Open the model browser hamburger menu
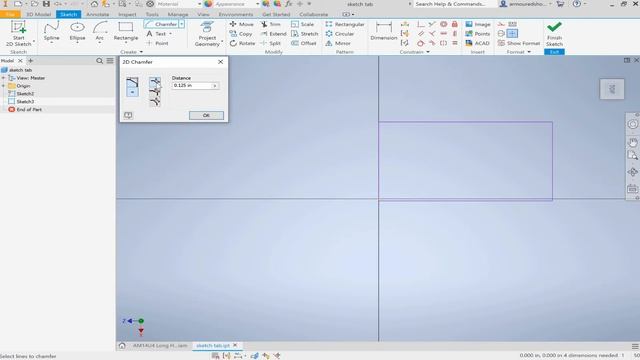 point(110,61)
